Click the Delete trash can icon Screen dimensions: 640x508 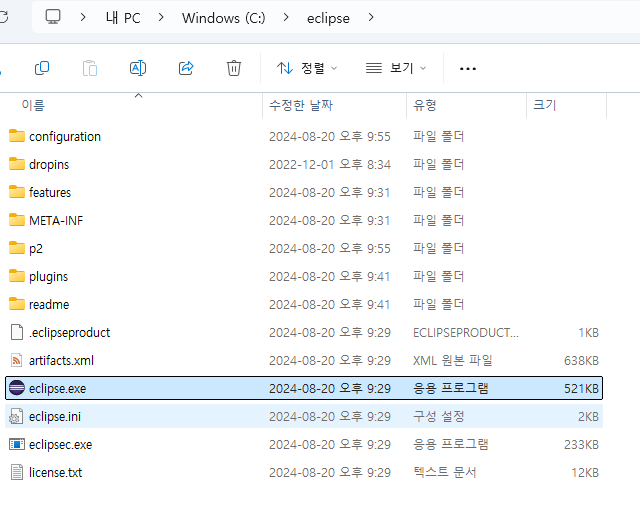(234, 68)
